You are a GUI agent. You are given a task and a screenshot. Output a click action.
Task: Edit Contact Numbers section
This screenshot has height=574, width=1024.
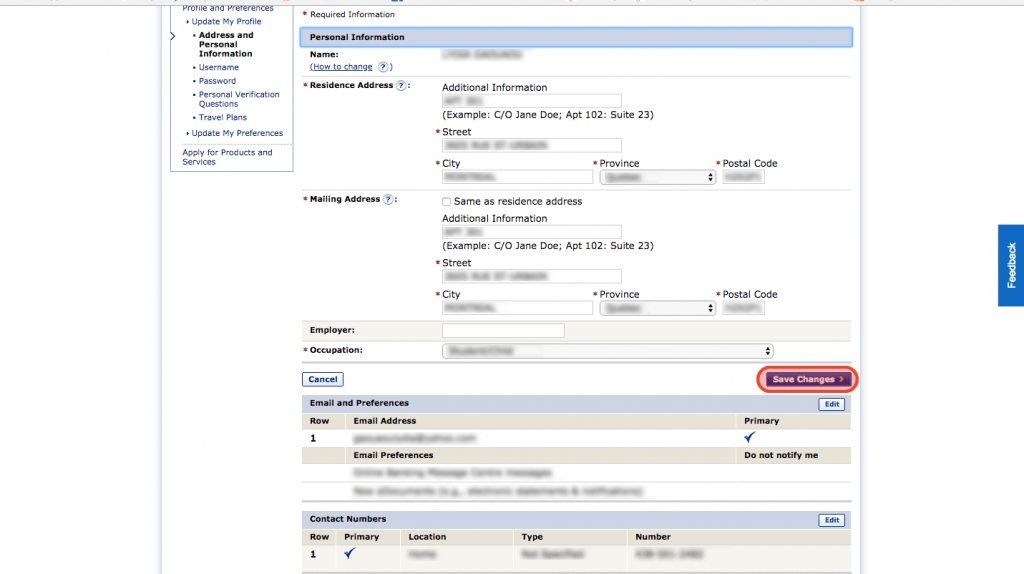(x=831, y=520)
